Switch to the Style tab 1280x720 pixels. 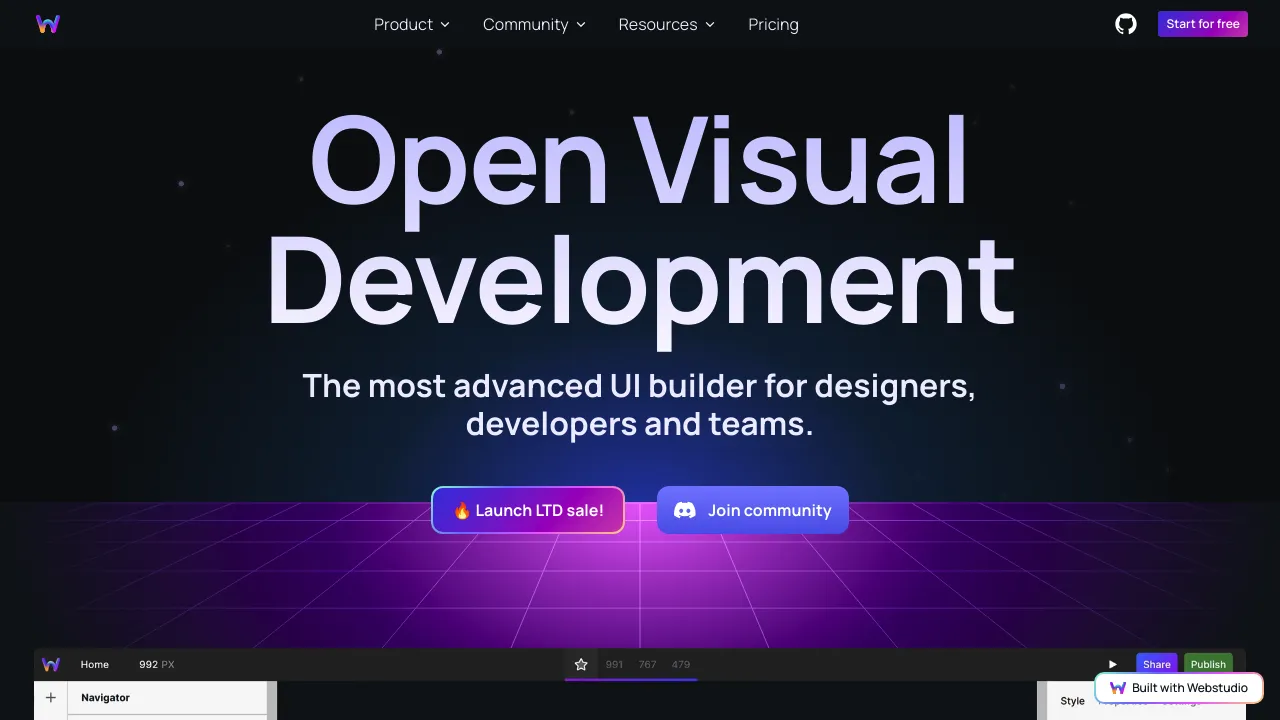[1072, 700]
